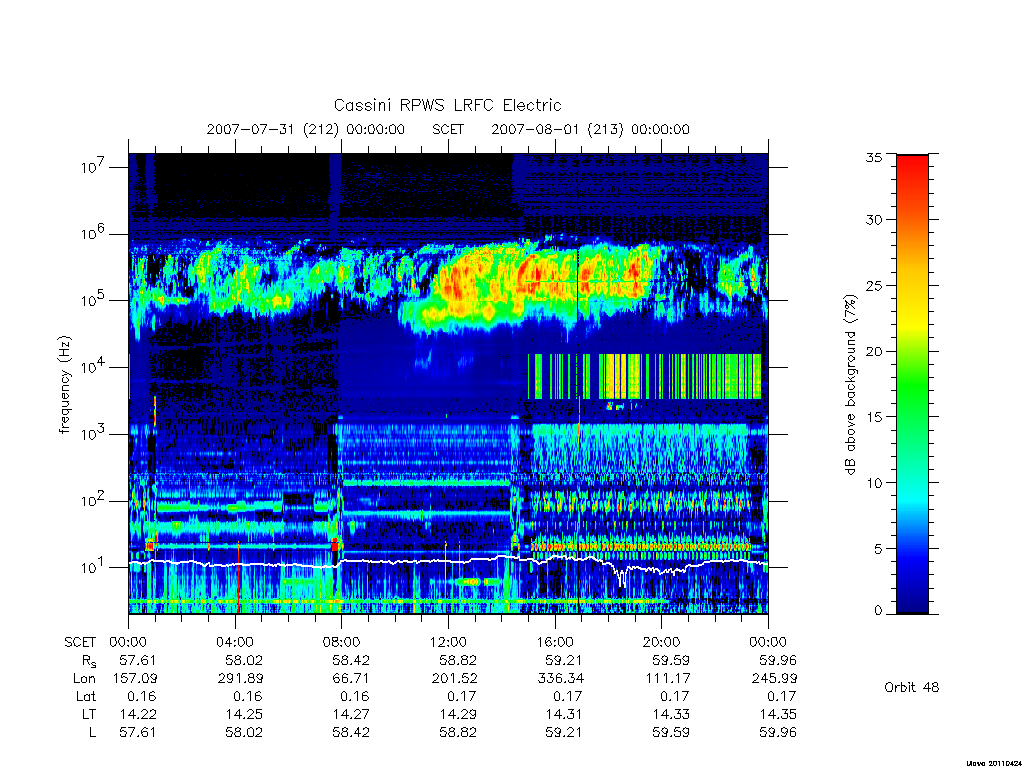Click the LT value '14.31'
Screen dimensions: 1024x768
pyautogui.click(x=564, y=714)
